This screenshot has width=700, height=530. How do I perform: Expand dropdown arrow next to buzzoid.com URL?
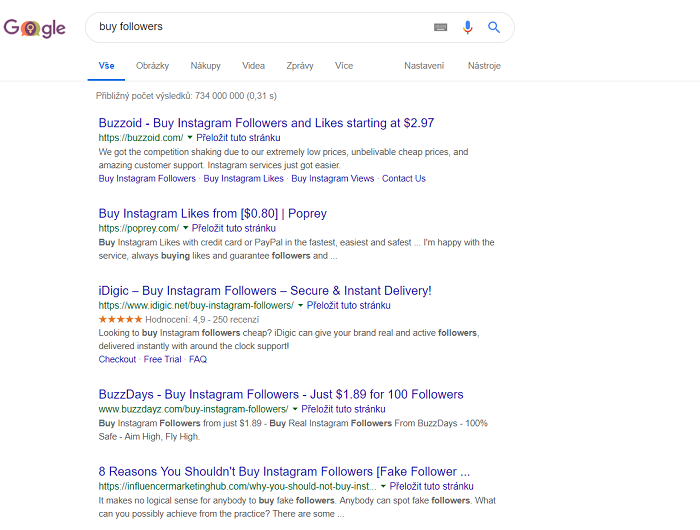coord(190,138)
